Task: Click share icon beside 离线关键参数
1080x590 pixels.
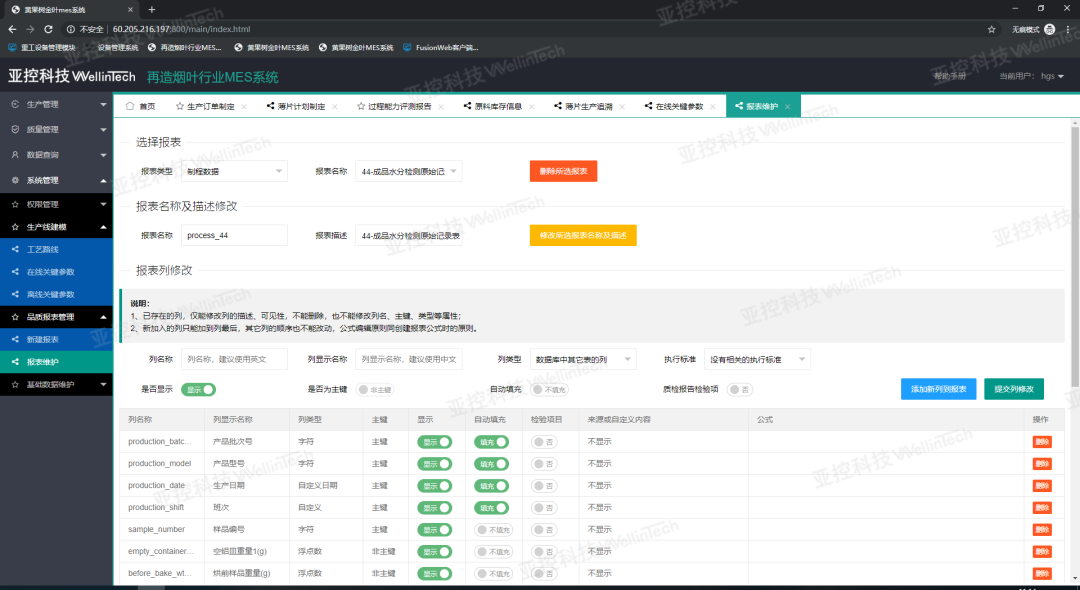Action: click(x=15, y=294)
